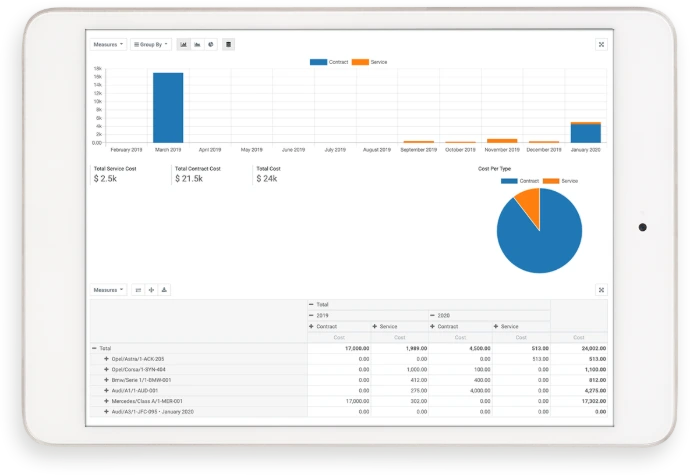Toggle Contract in pie chart legend

(519, 181)
